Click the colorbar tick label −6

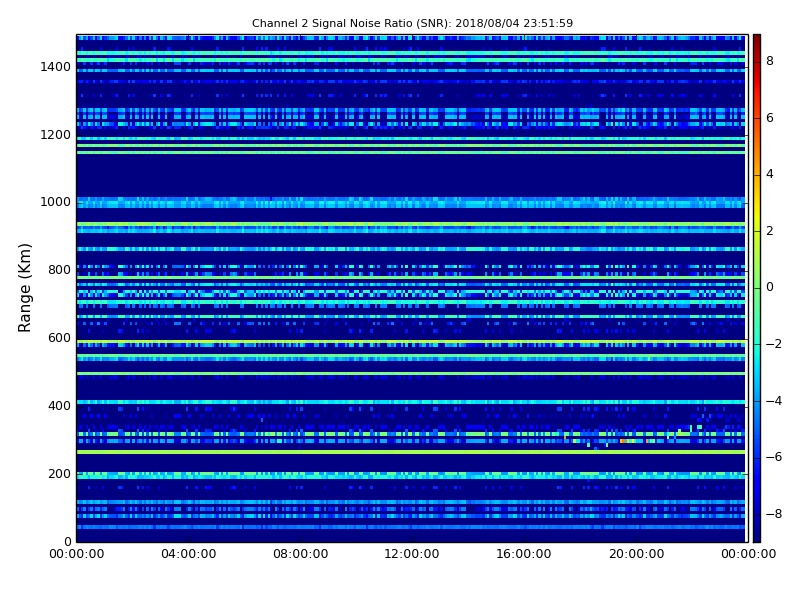(774, 457)
